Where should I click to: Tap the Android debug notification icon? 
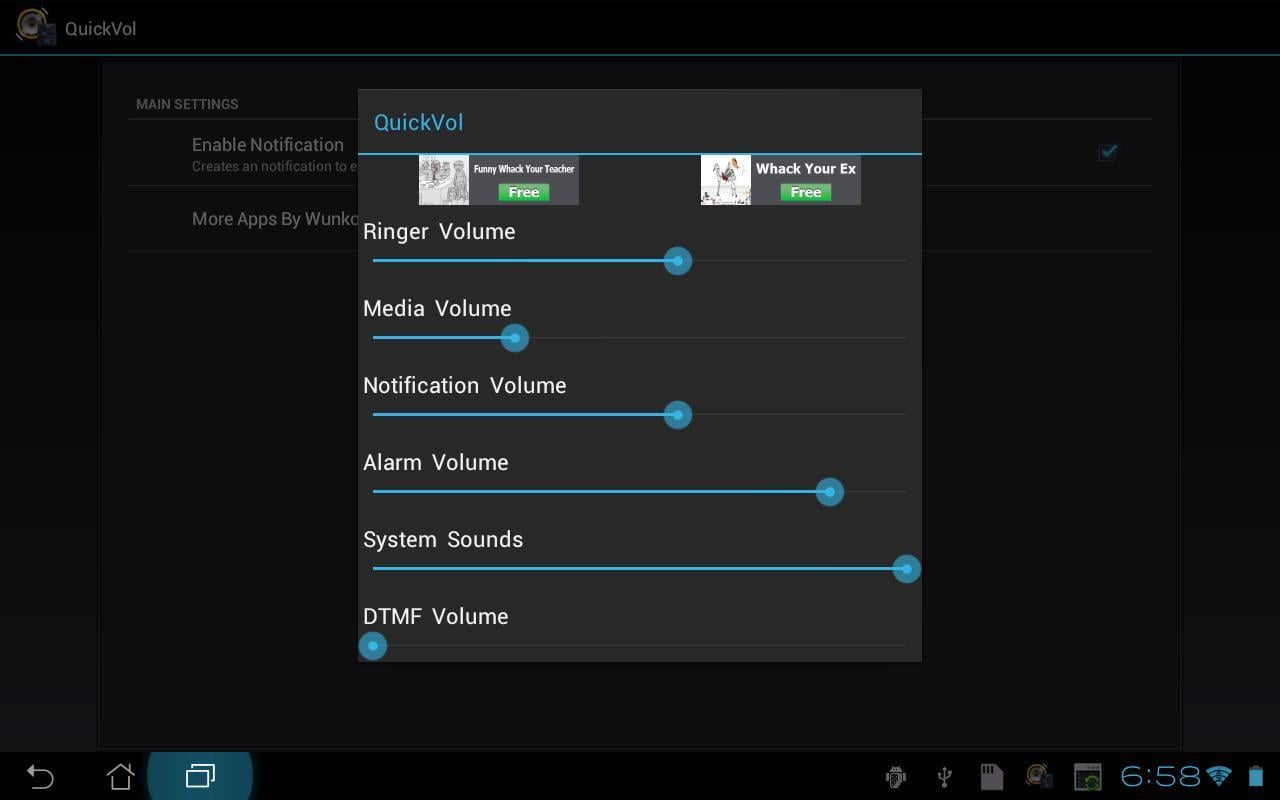[x=896, y=776]
